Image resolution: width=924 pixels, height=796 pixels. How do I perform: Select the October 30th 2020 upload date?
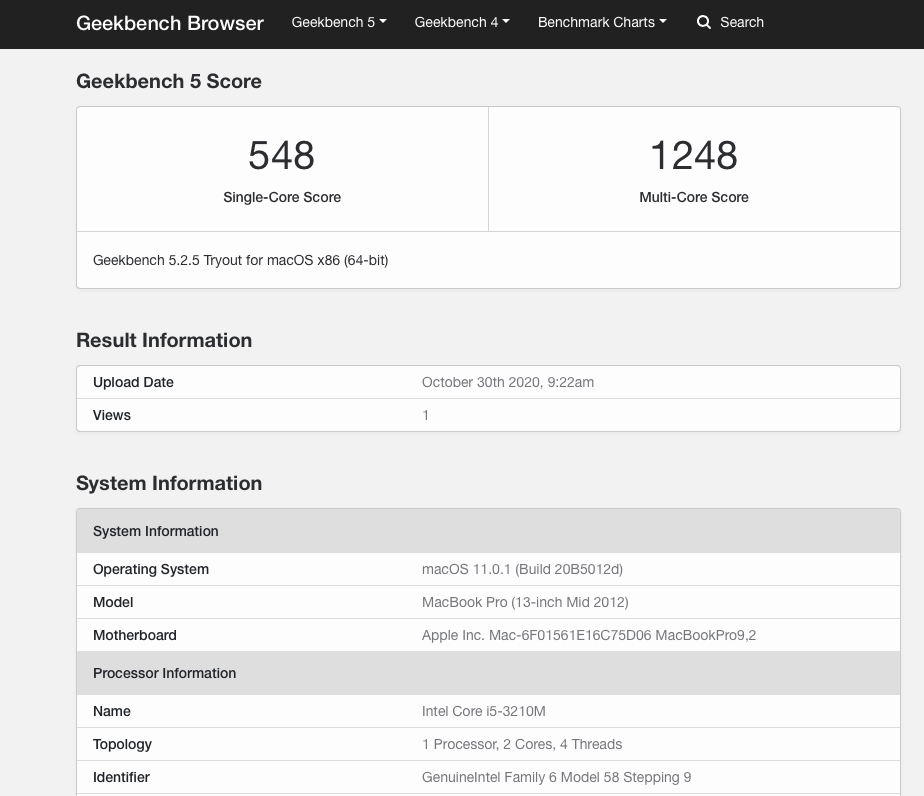pyautogui.click(x=508, y=382)
